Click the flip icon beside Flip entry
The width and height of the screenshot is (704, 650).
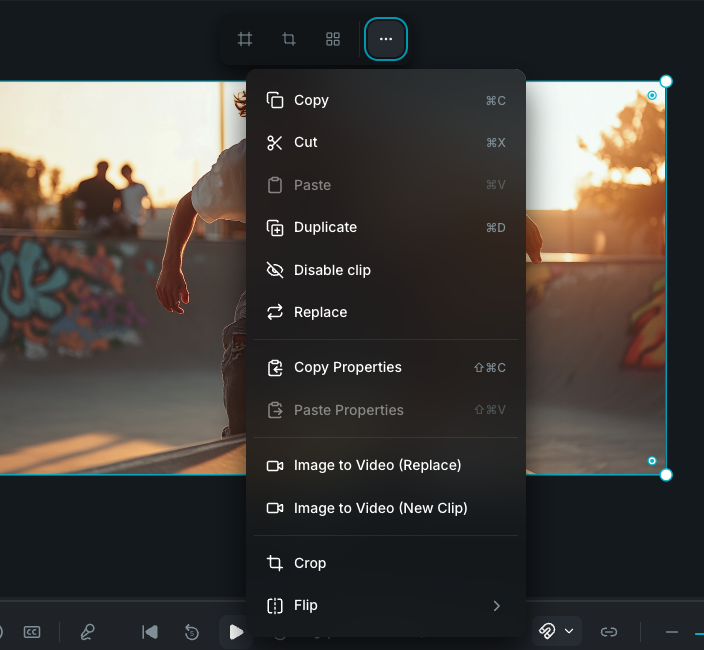point(275,606)
